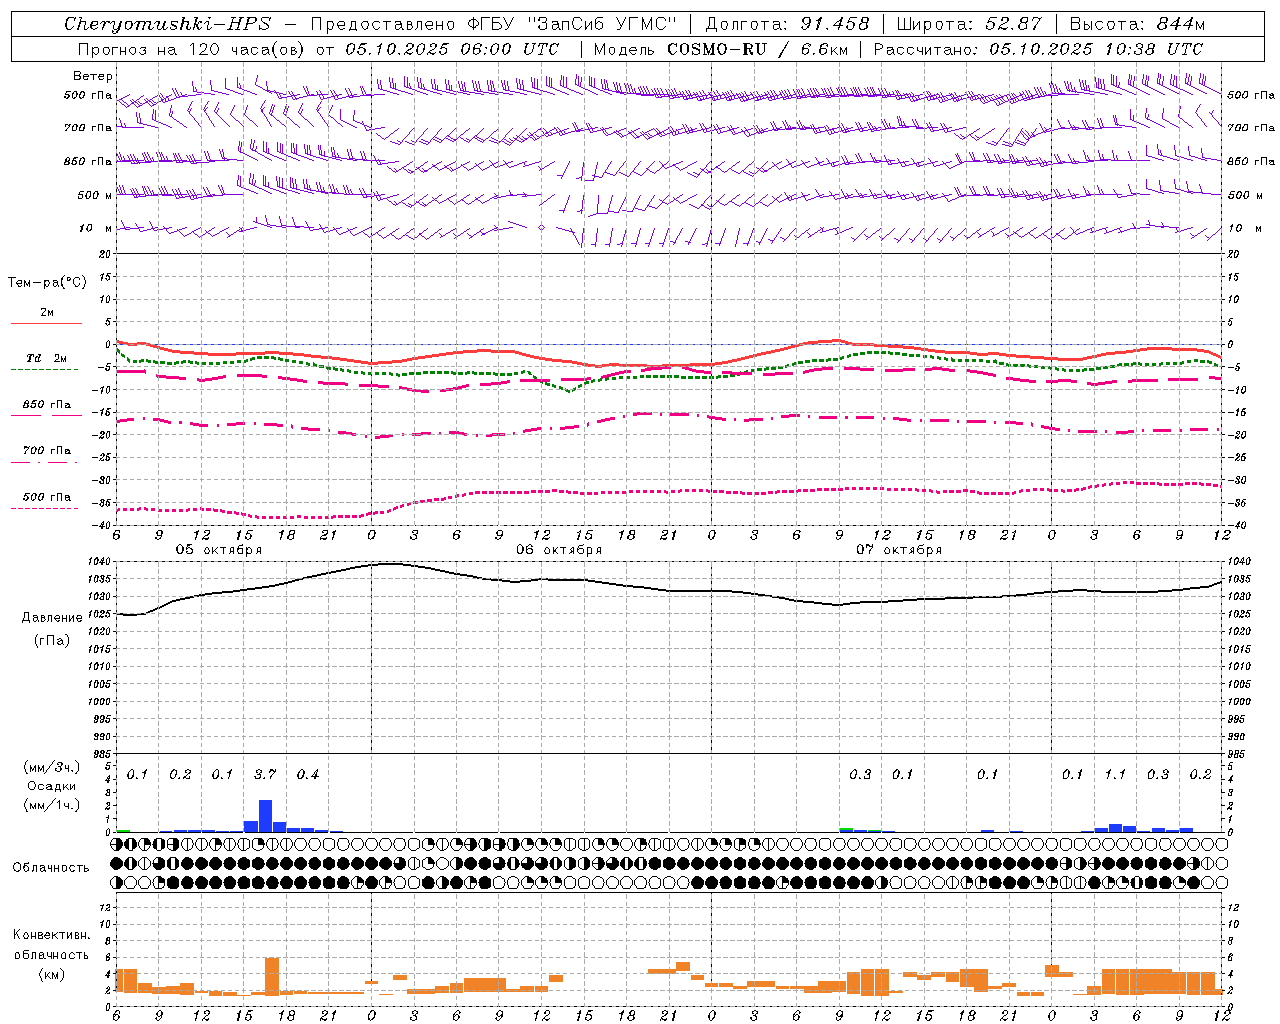Click the date label 05 октября
This screenshot has width=1280, height=1024.
point(219,550)
